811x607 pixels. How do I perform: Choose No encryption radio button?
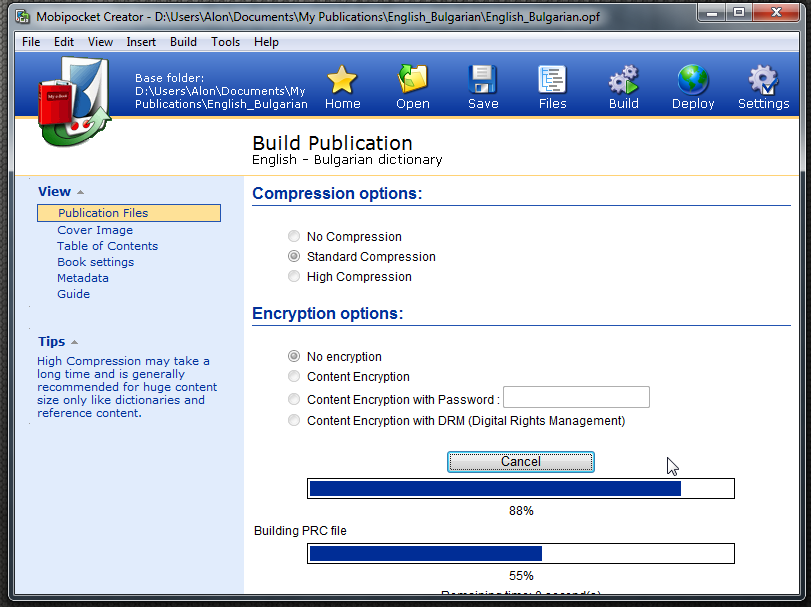pyautogui.click(x=294, y=356)
